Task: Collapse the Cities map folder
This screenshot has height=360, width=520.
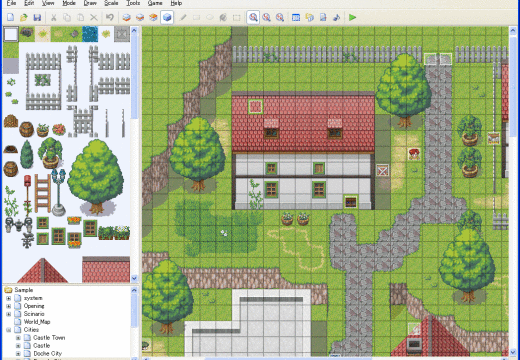Action: pos(9,330)
